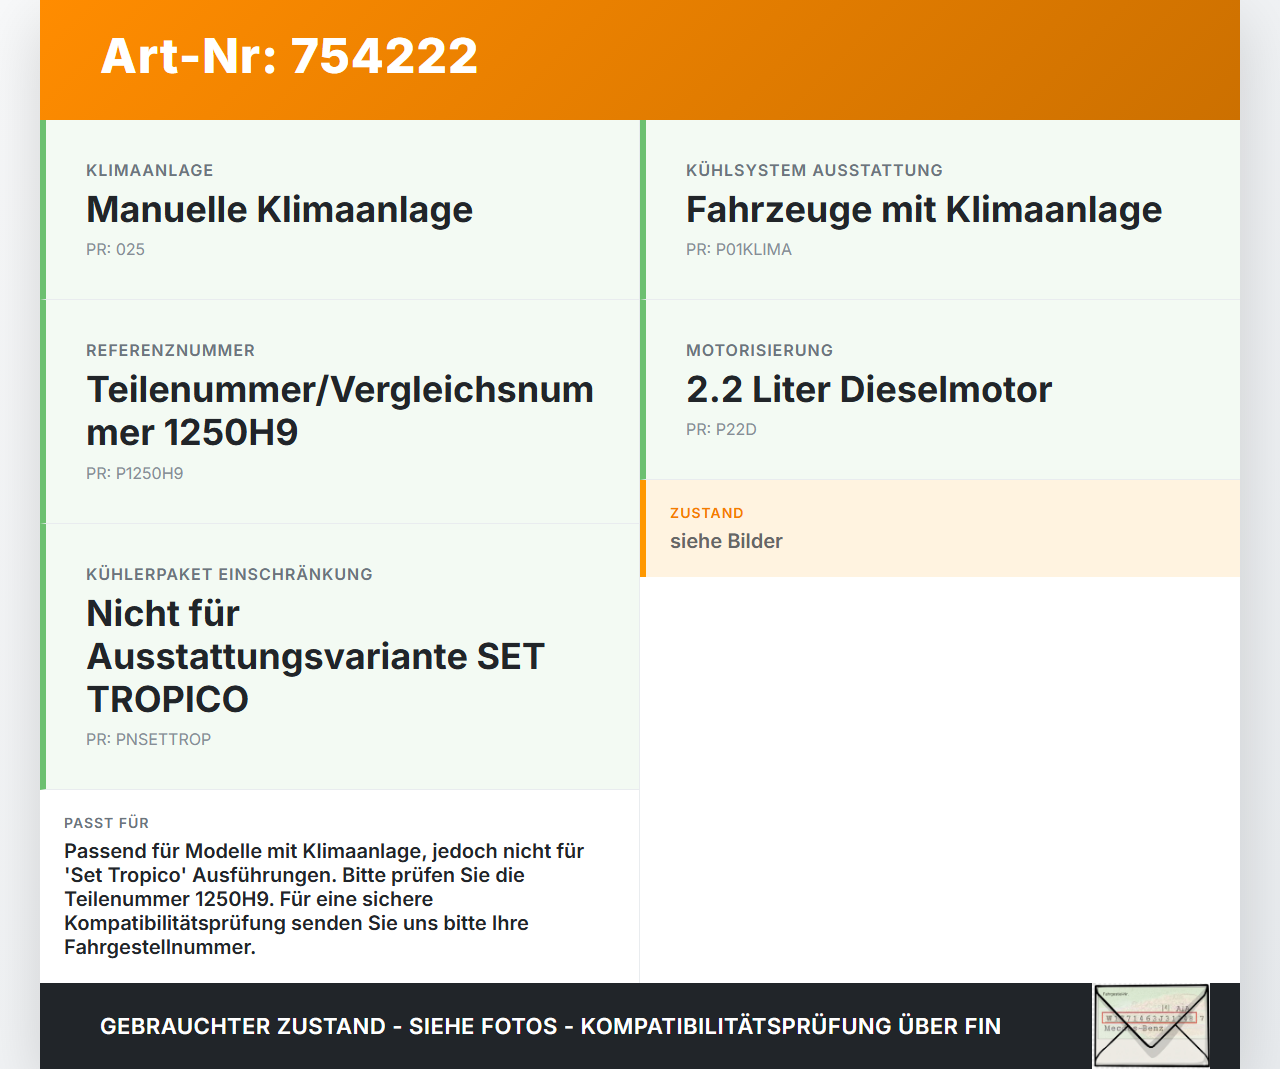Click the 'PR: 025' code
Image resolution: width=1280 pixels, height=1070 pixels.
[115, 249]
